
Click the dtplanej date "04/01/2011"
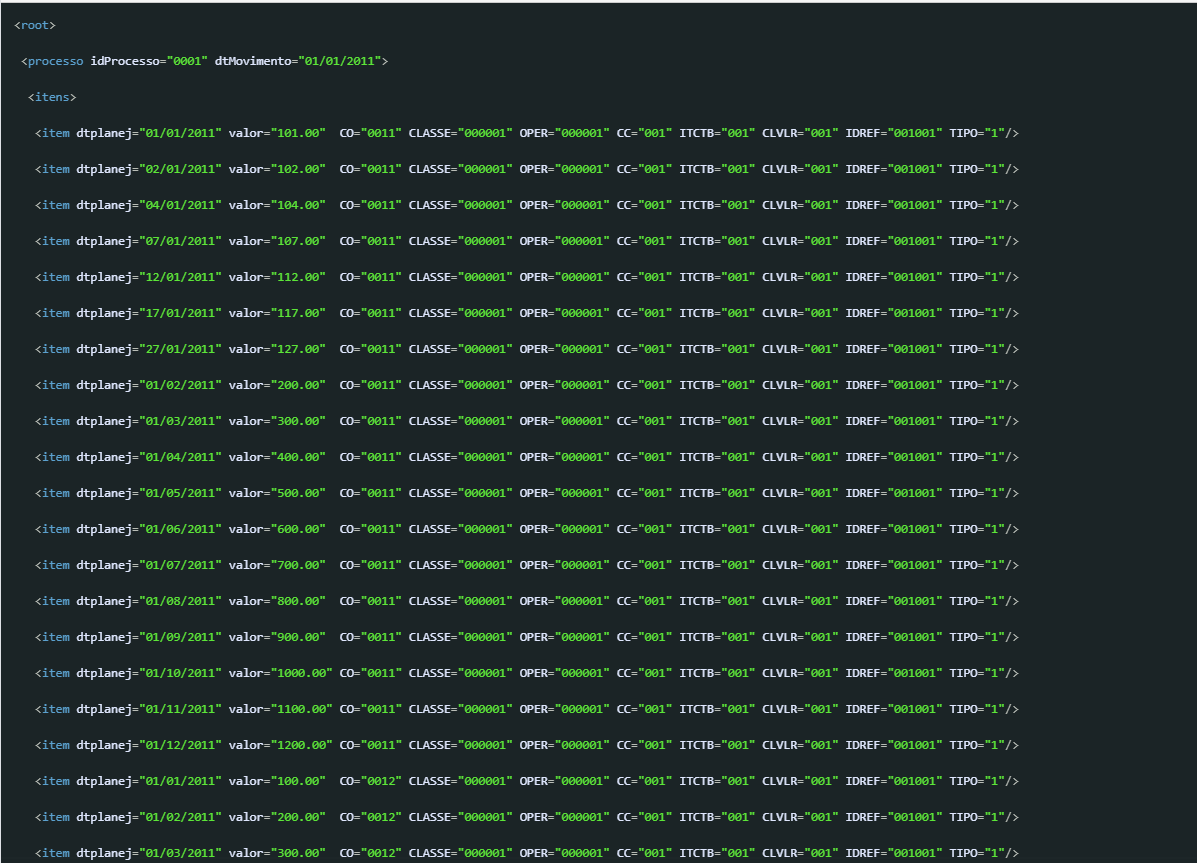point(181,205)
